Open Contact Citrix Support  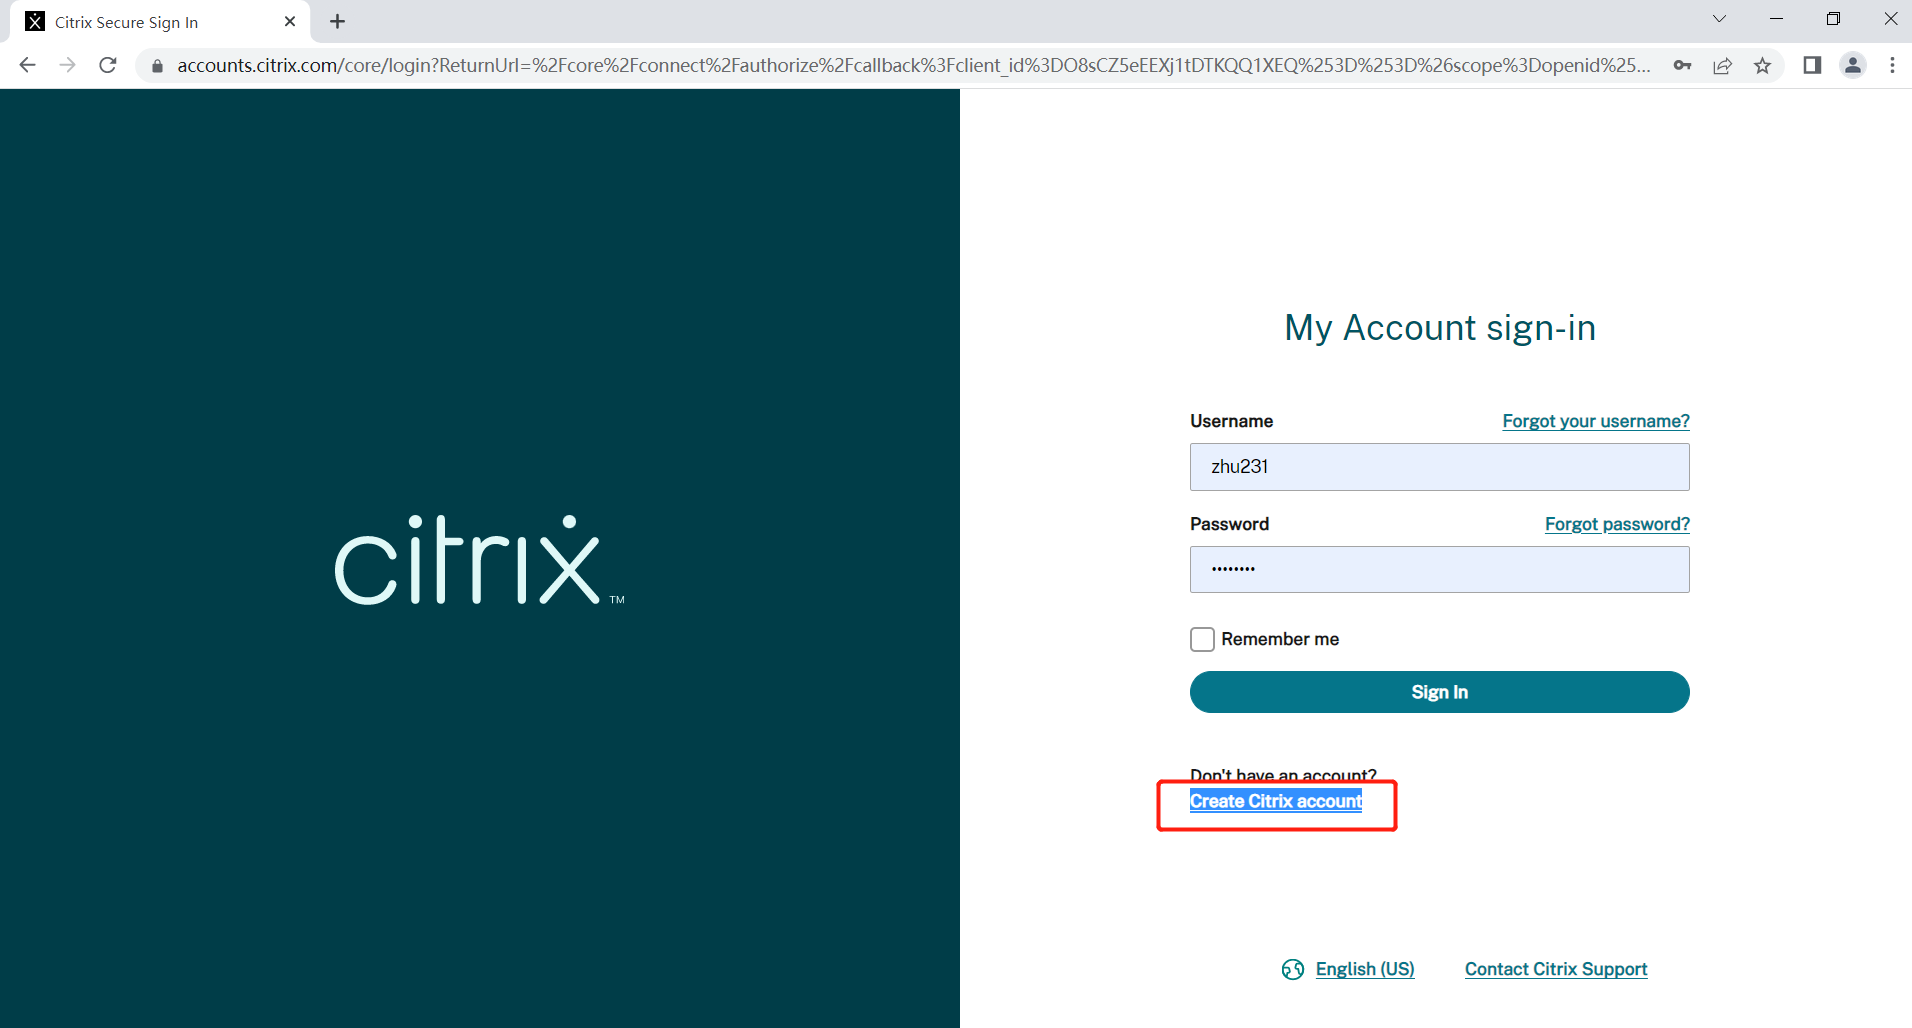pyautogui.click(x=1555, y=968)
